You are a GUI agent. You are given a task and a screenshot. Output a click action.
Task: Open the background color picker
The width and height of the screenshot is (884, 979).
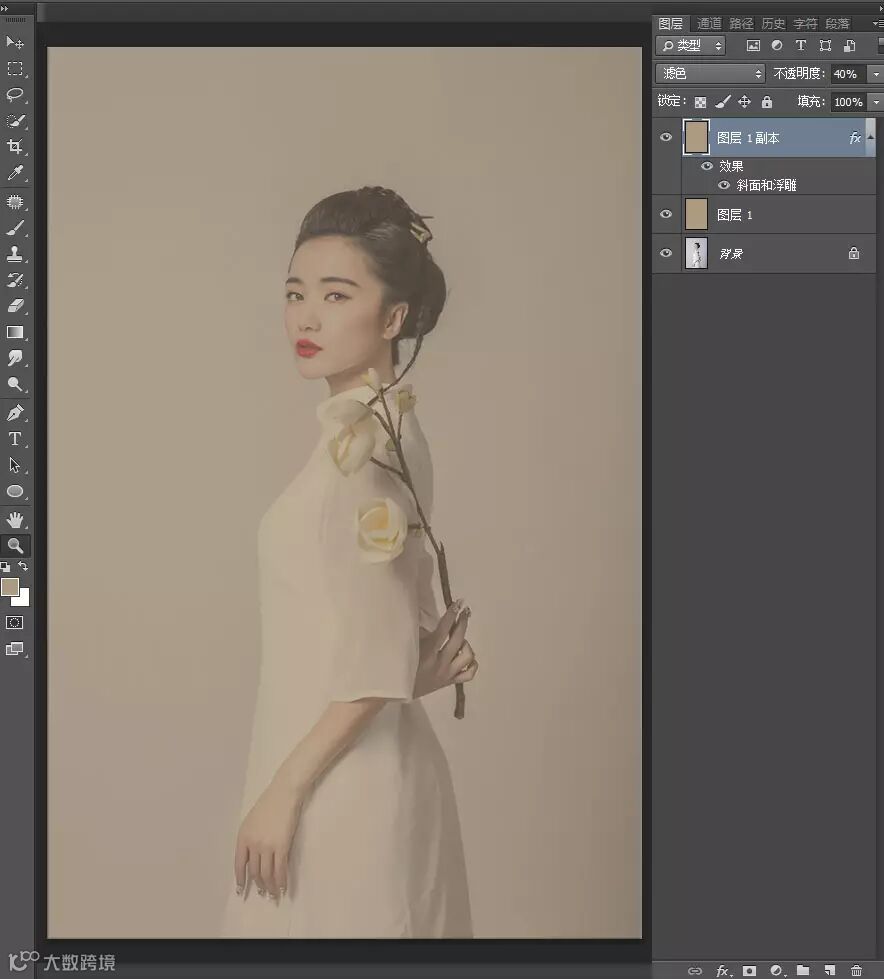tap(24, 600)
